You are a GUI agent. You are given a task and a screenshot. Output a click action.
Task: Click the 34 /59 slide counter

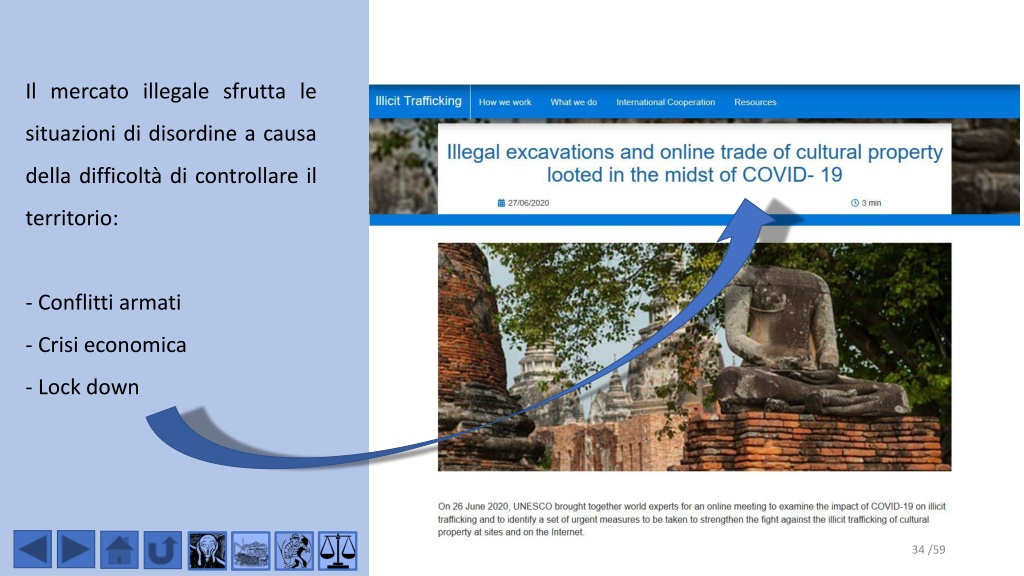click(x=928, y=550)
